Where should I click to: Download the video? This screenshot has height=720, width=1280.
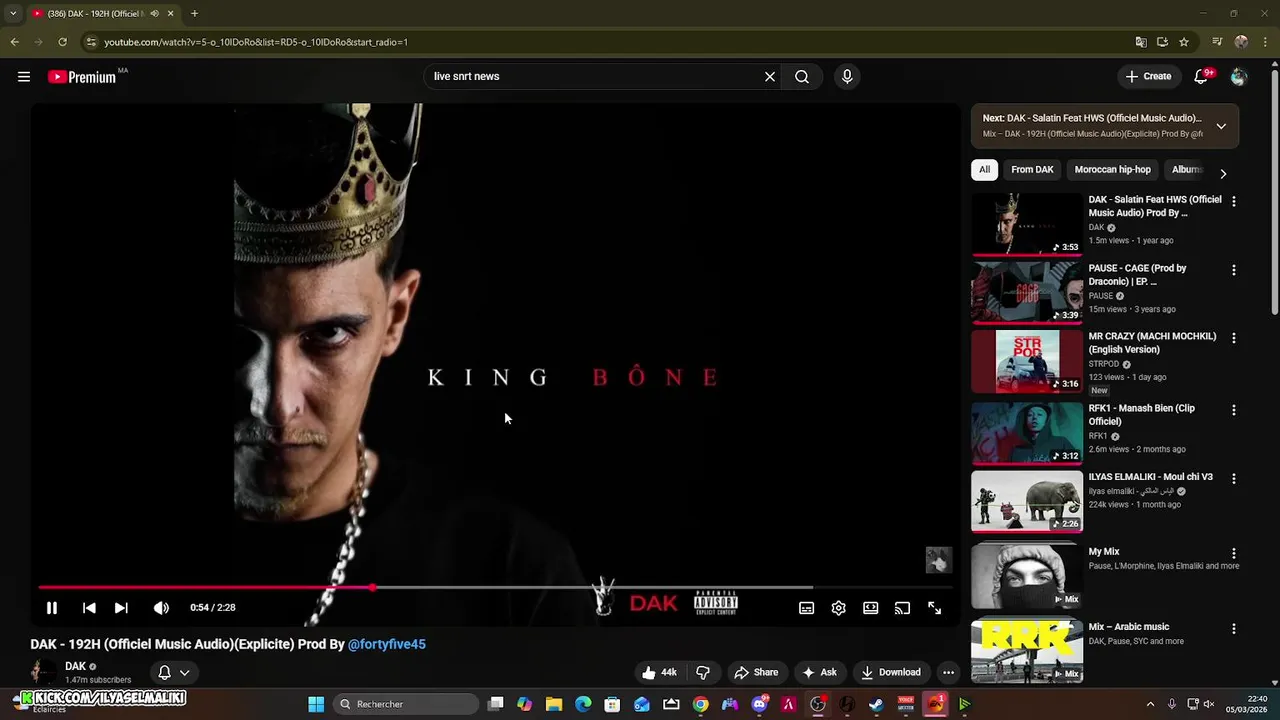[x=890, y=672]
